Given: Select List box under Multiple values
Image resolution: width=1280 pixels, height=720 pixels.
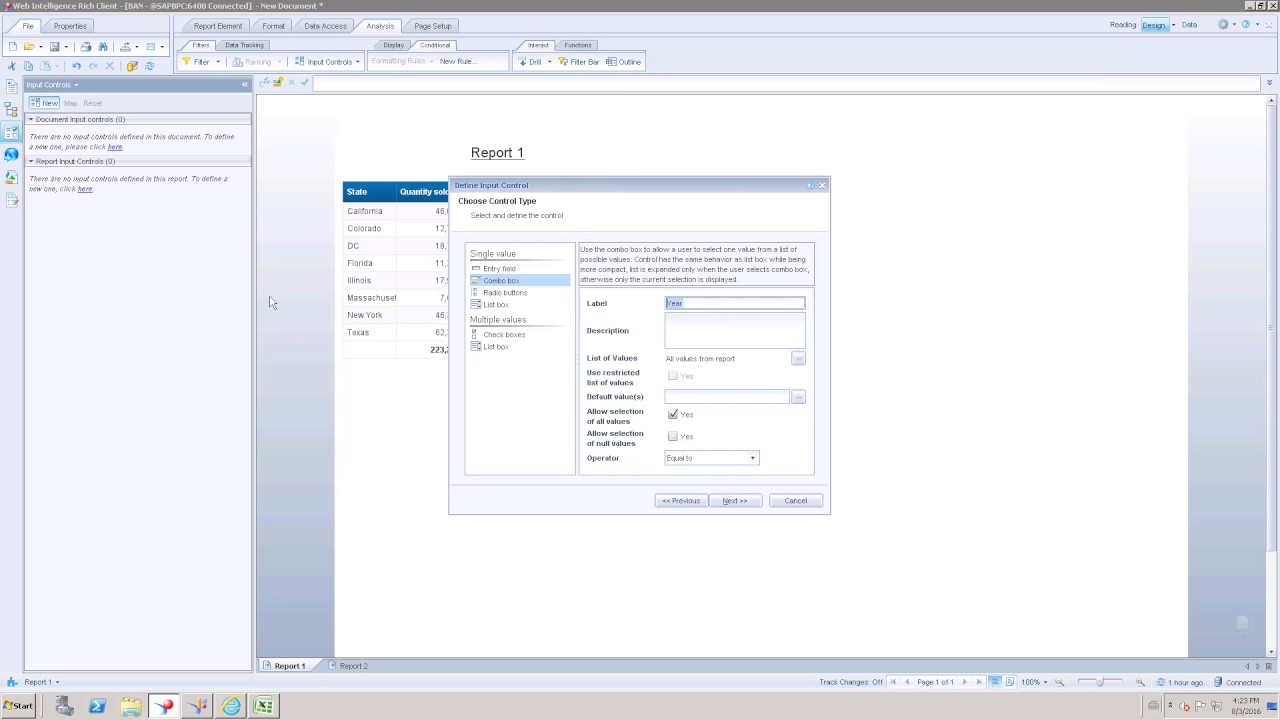Looking at the screenshot, I should click(496, 347).
